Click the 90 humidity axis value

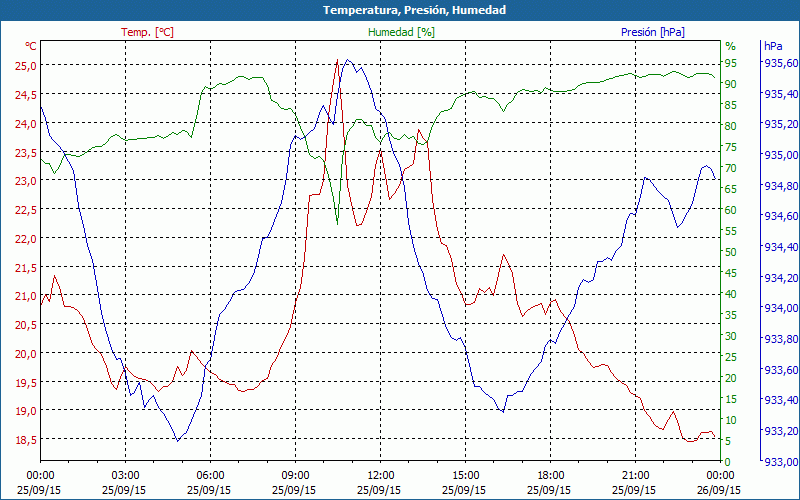pos(731,84)
